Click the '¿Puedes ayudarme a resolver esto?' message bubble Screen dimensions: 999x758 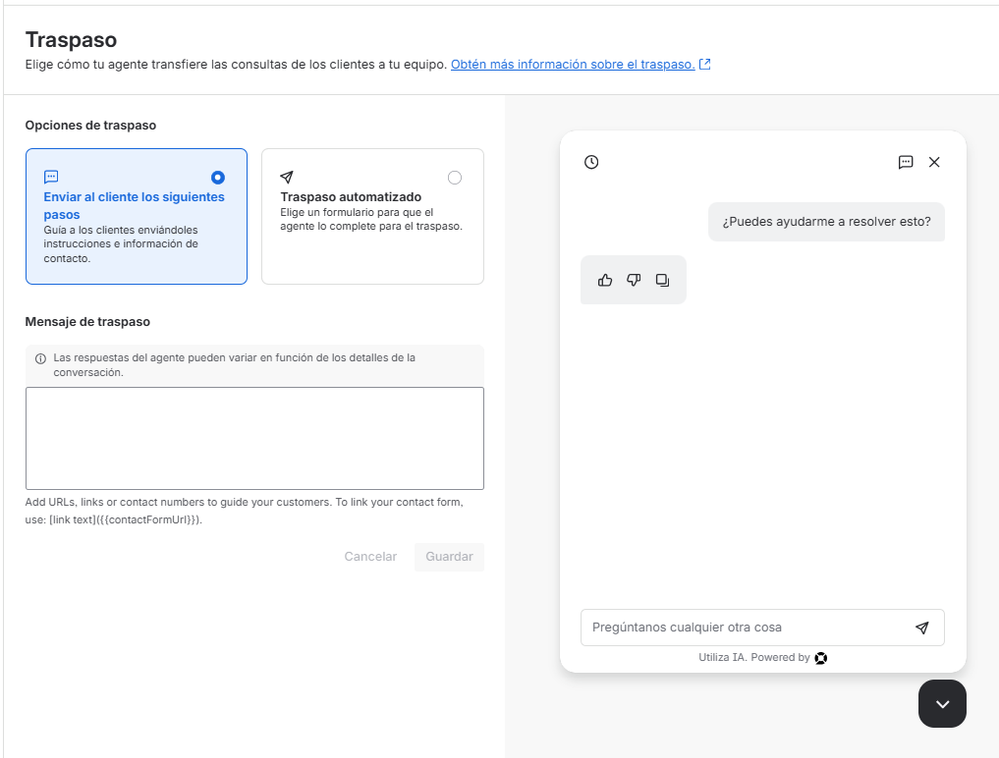(826, 222)
